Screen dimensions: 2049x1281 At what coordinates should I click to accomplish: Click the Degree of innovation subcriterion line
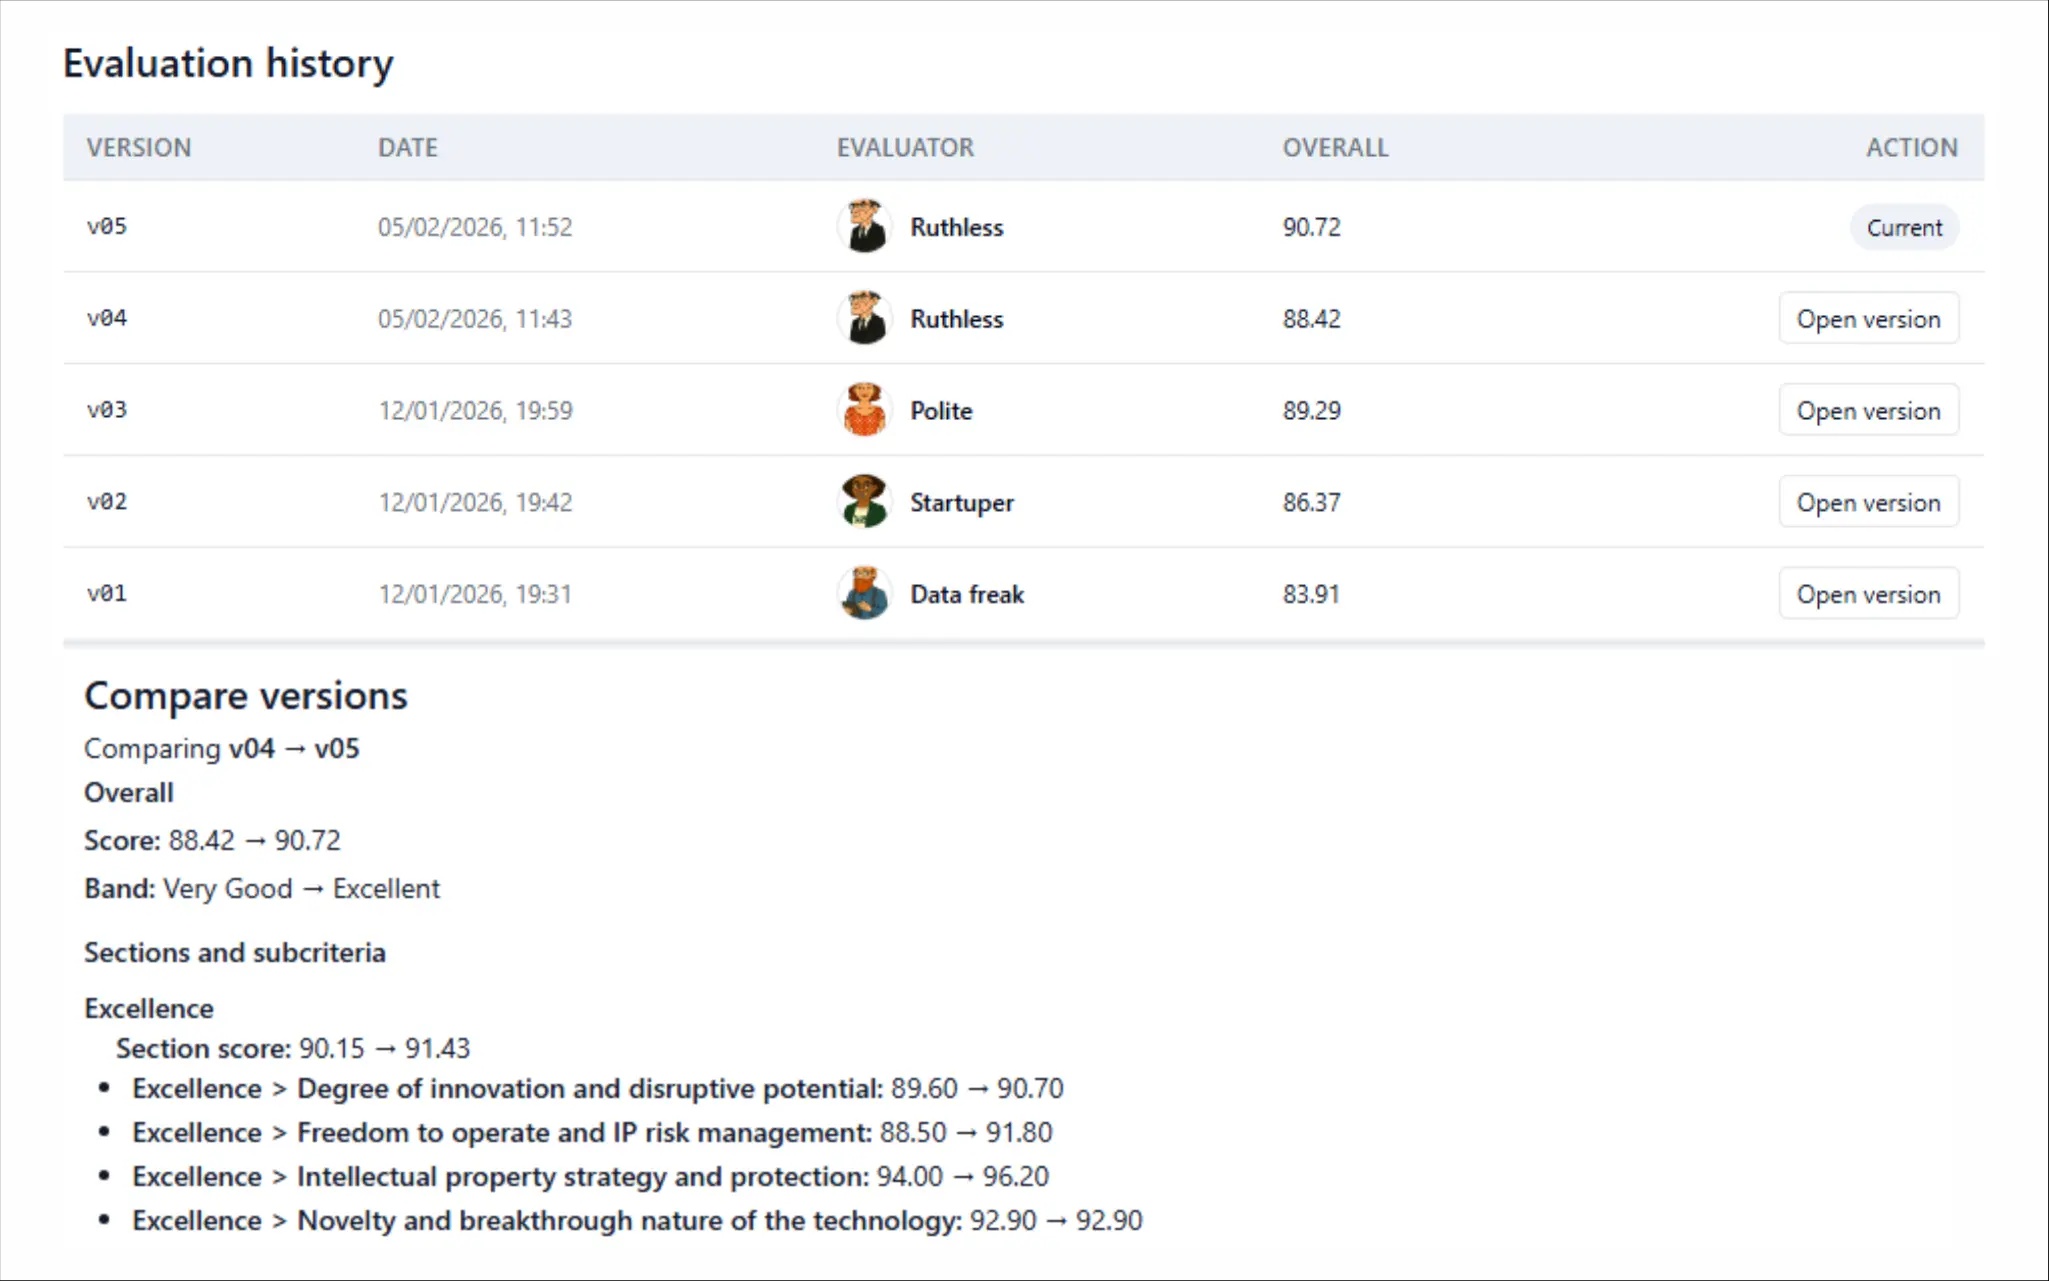(x=598, y=1088)
